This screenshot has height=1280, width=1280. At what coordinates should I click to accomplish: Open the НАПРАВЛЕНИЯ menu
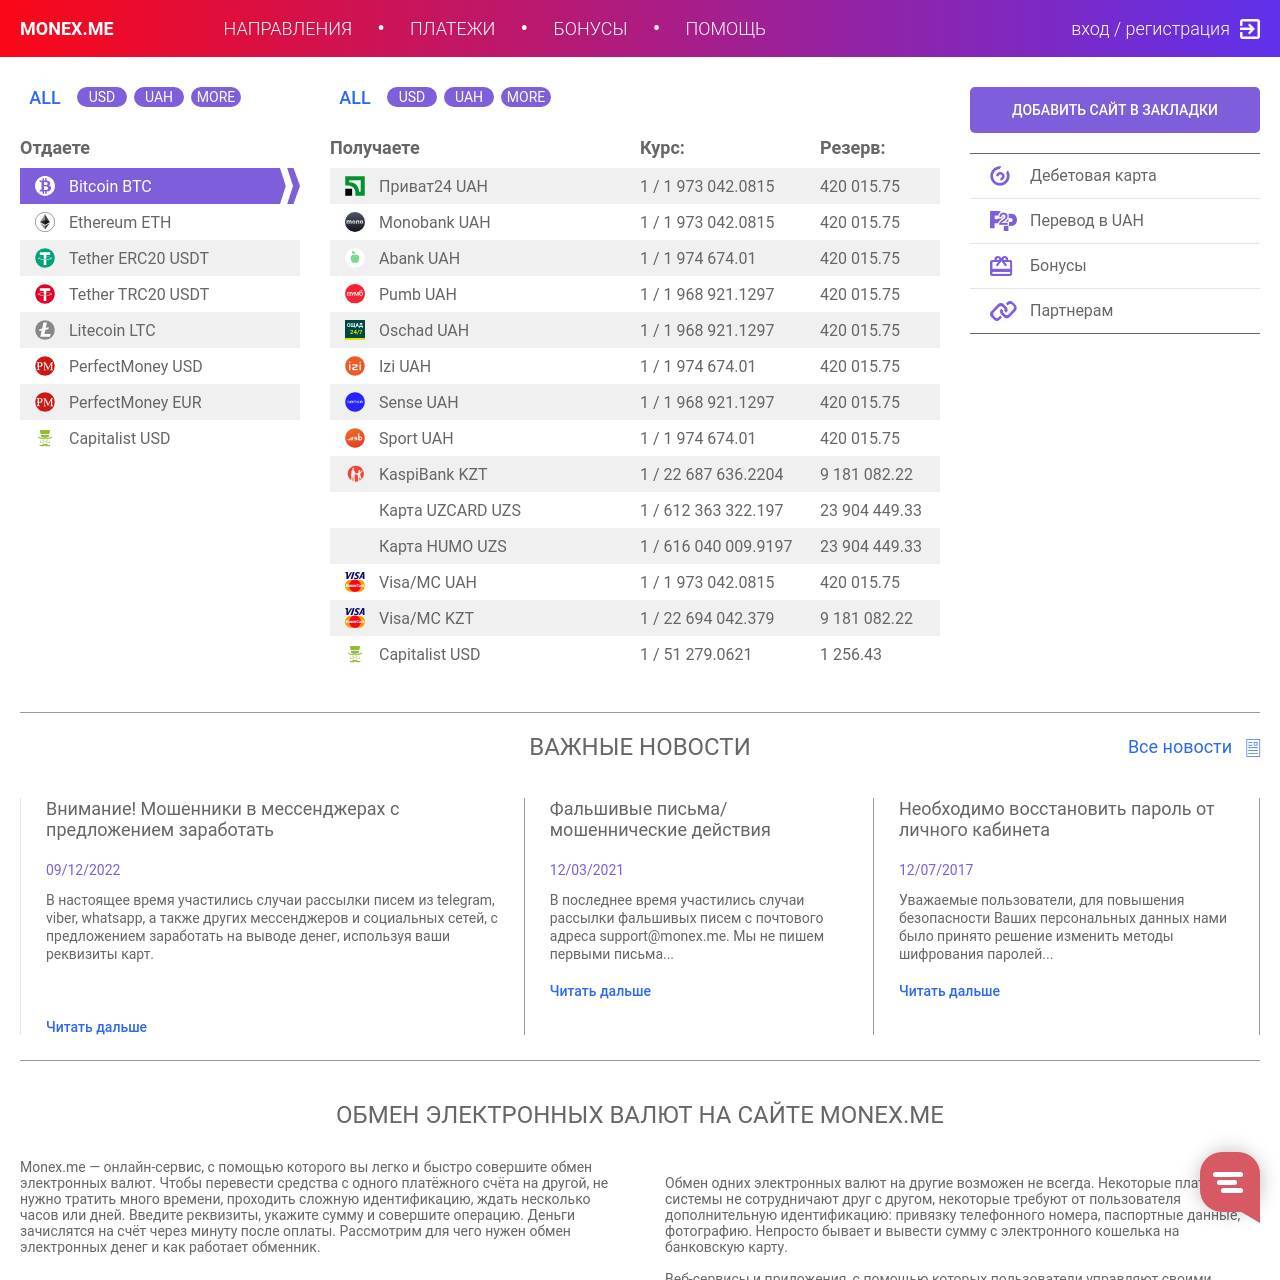click(288, 29)
